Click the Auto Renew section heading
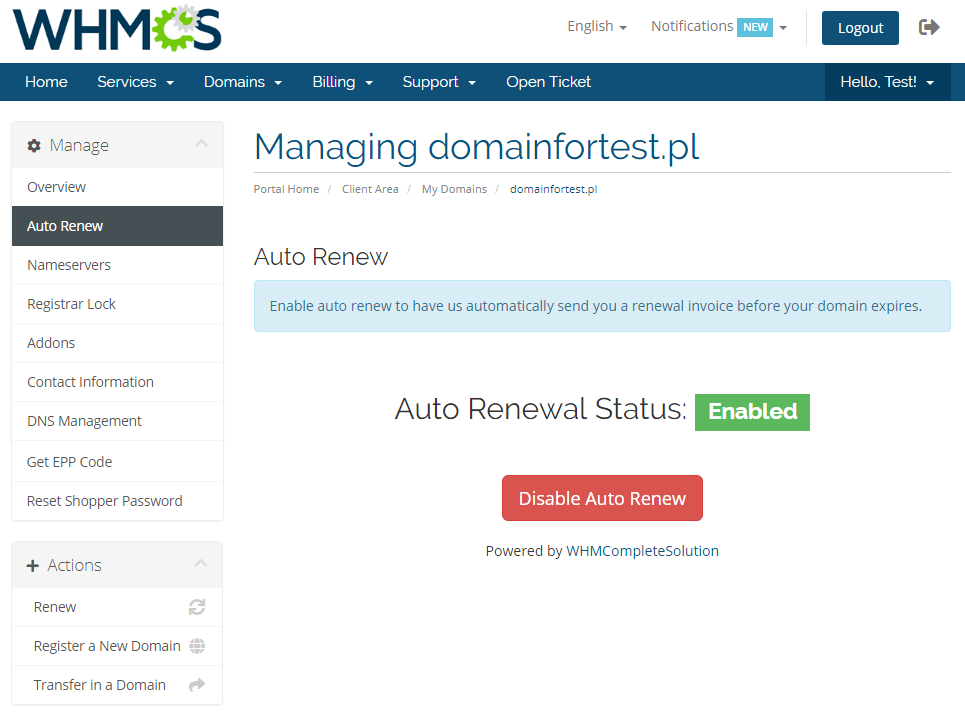965x728 pixels. 321,257
